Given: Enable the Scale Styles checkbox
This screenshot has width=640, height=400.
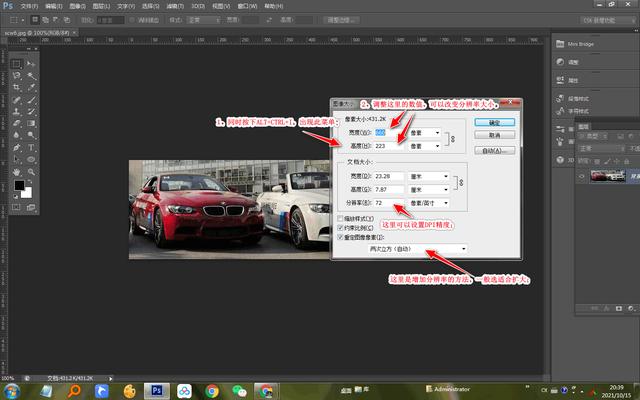Looking at the screenshot, I should pyautogui.click(x=340, y=219).
